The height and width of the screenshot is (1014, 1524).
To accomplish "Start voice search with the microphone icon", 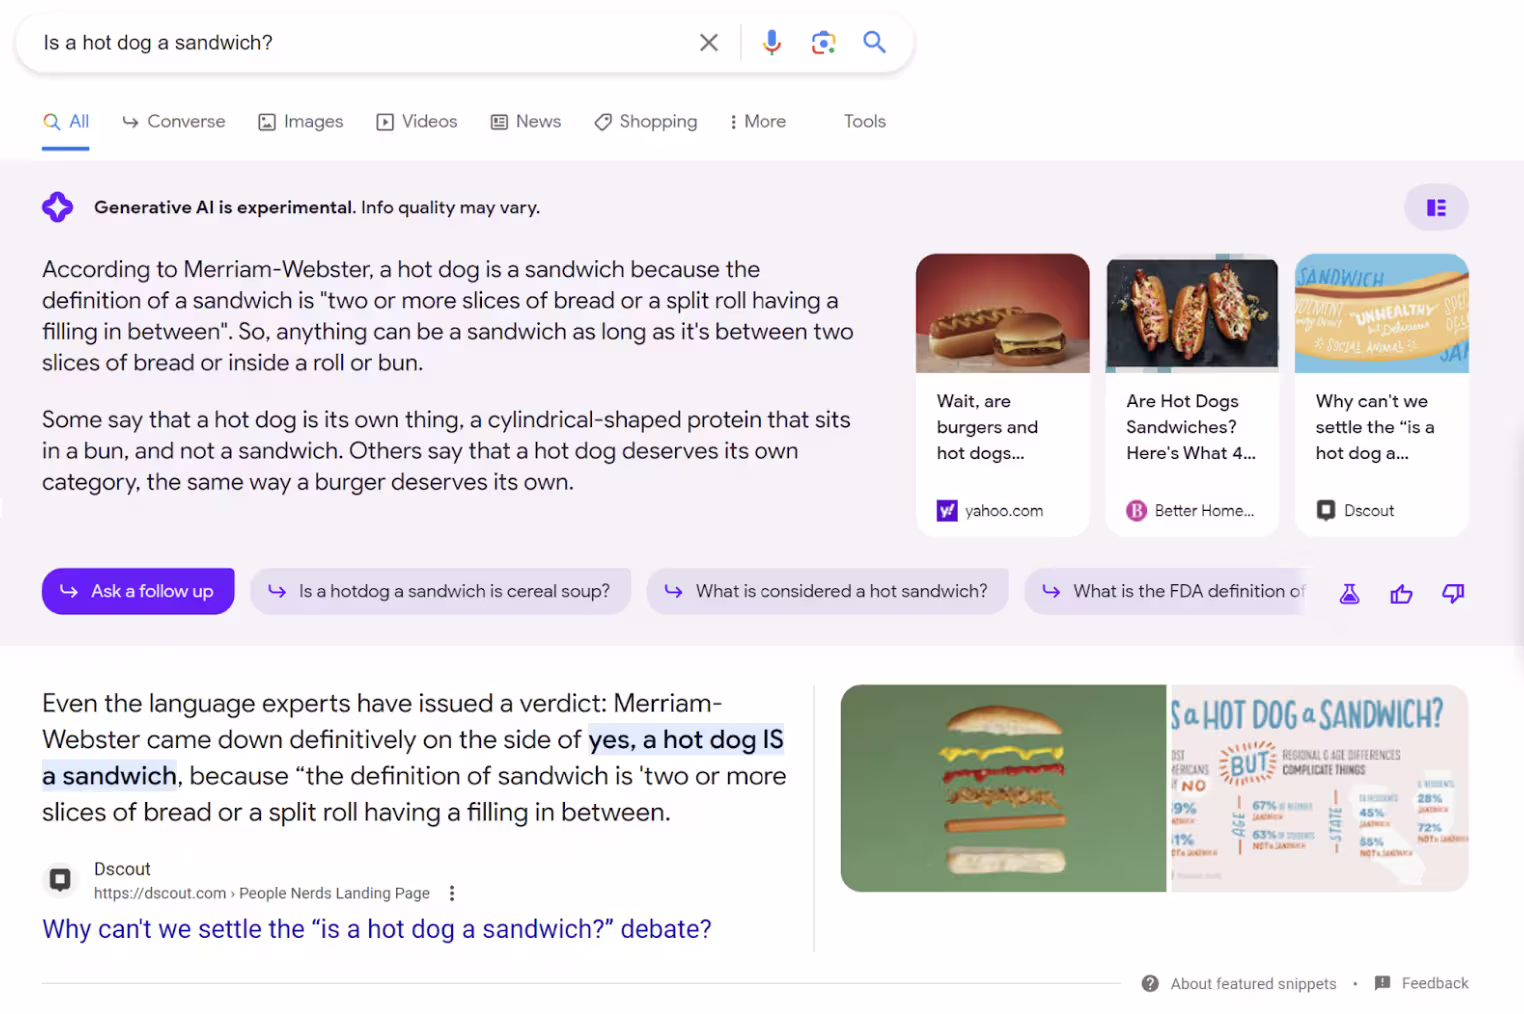I will [x=771, y=43].
